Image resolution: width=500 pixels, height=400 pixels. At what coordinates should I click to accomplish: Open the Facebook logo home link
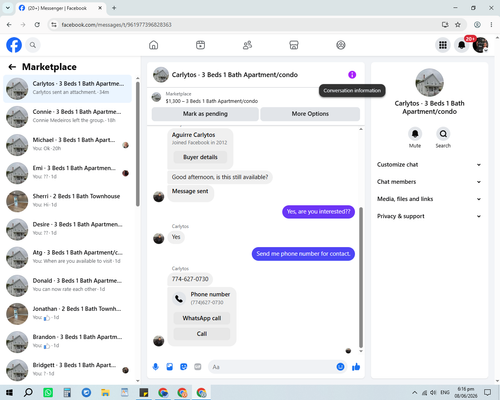[14, 45]
